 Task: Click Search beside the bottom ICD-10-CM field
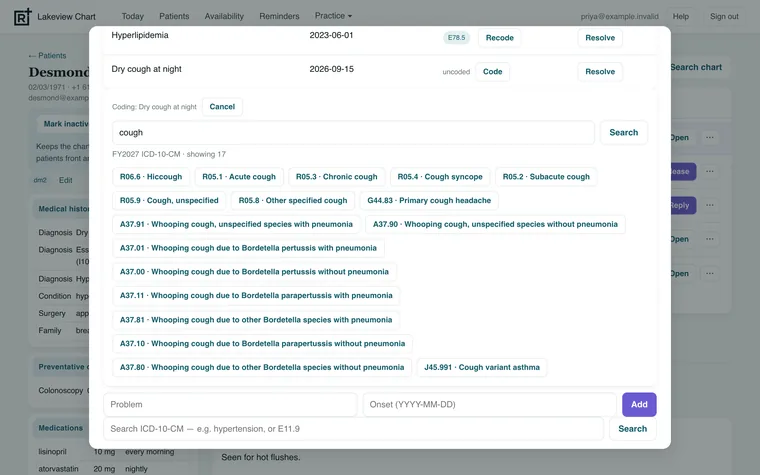point(633,429)
